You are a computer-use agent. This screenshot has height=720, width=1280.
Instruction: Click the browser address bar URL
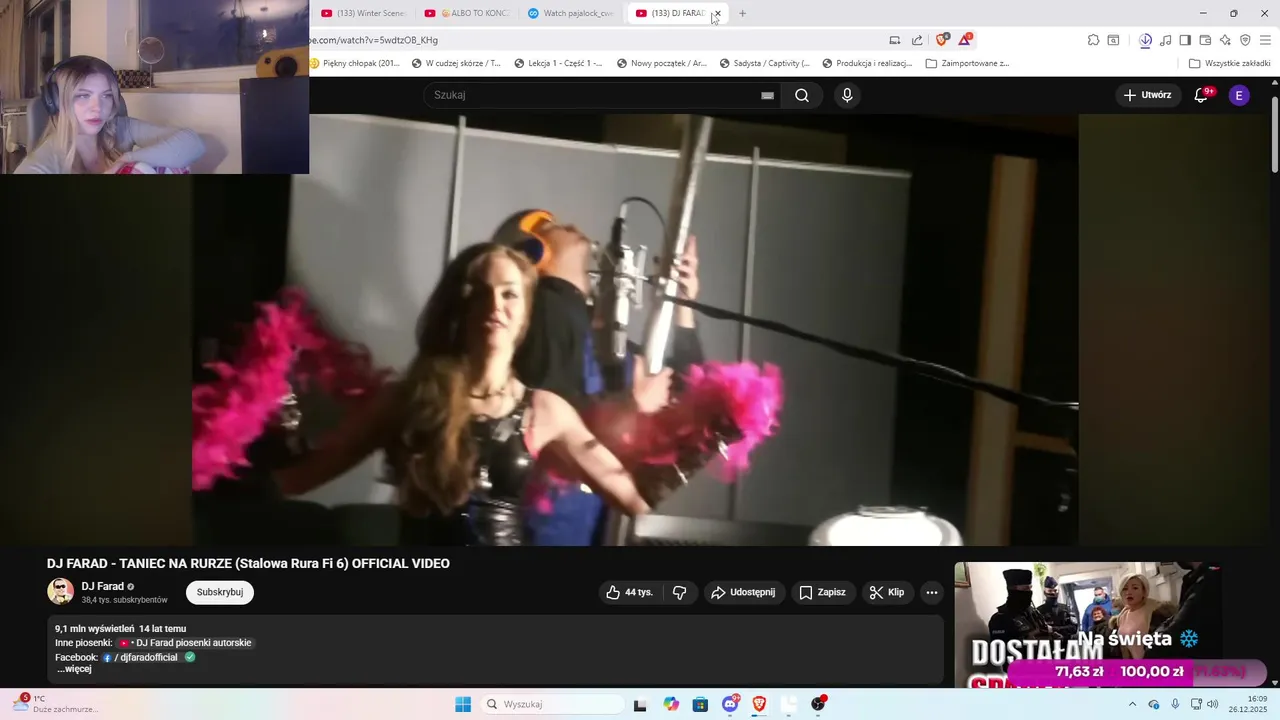click(x=374, y=40)
